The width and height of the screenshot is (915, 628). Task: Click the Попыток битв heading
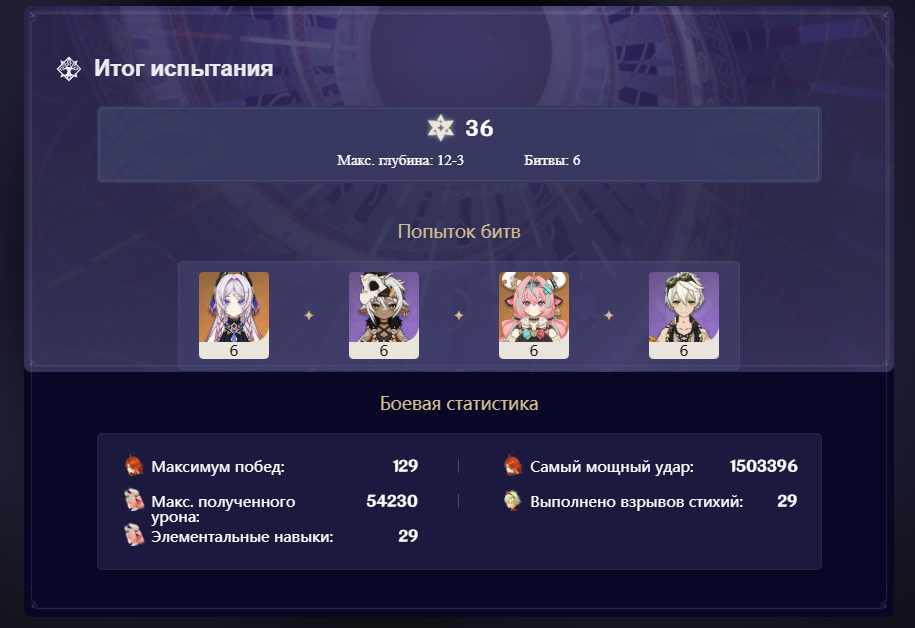(459, 232)
